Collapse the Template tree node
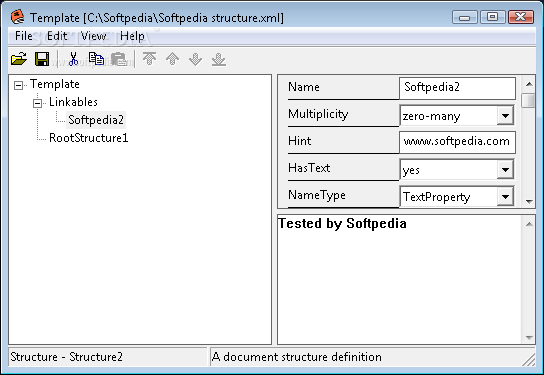This screenshot has height=375, width=544. [x=18, y=85]
